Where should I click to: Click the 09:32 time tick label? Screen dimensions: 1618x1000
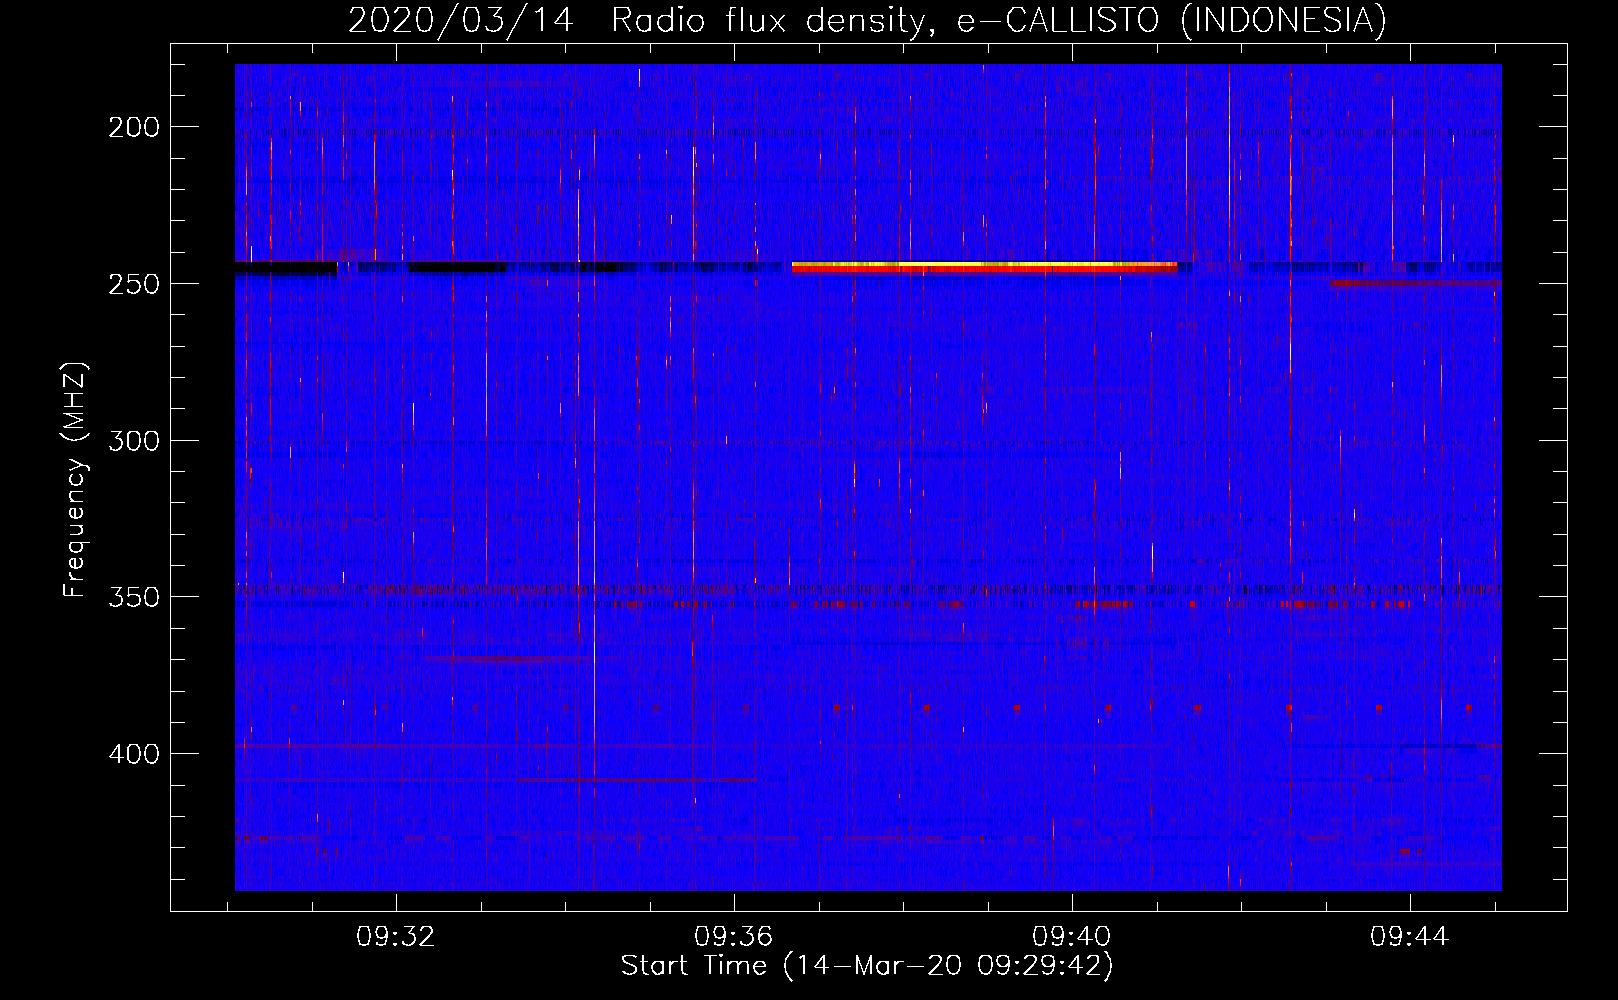coord(396,937)
